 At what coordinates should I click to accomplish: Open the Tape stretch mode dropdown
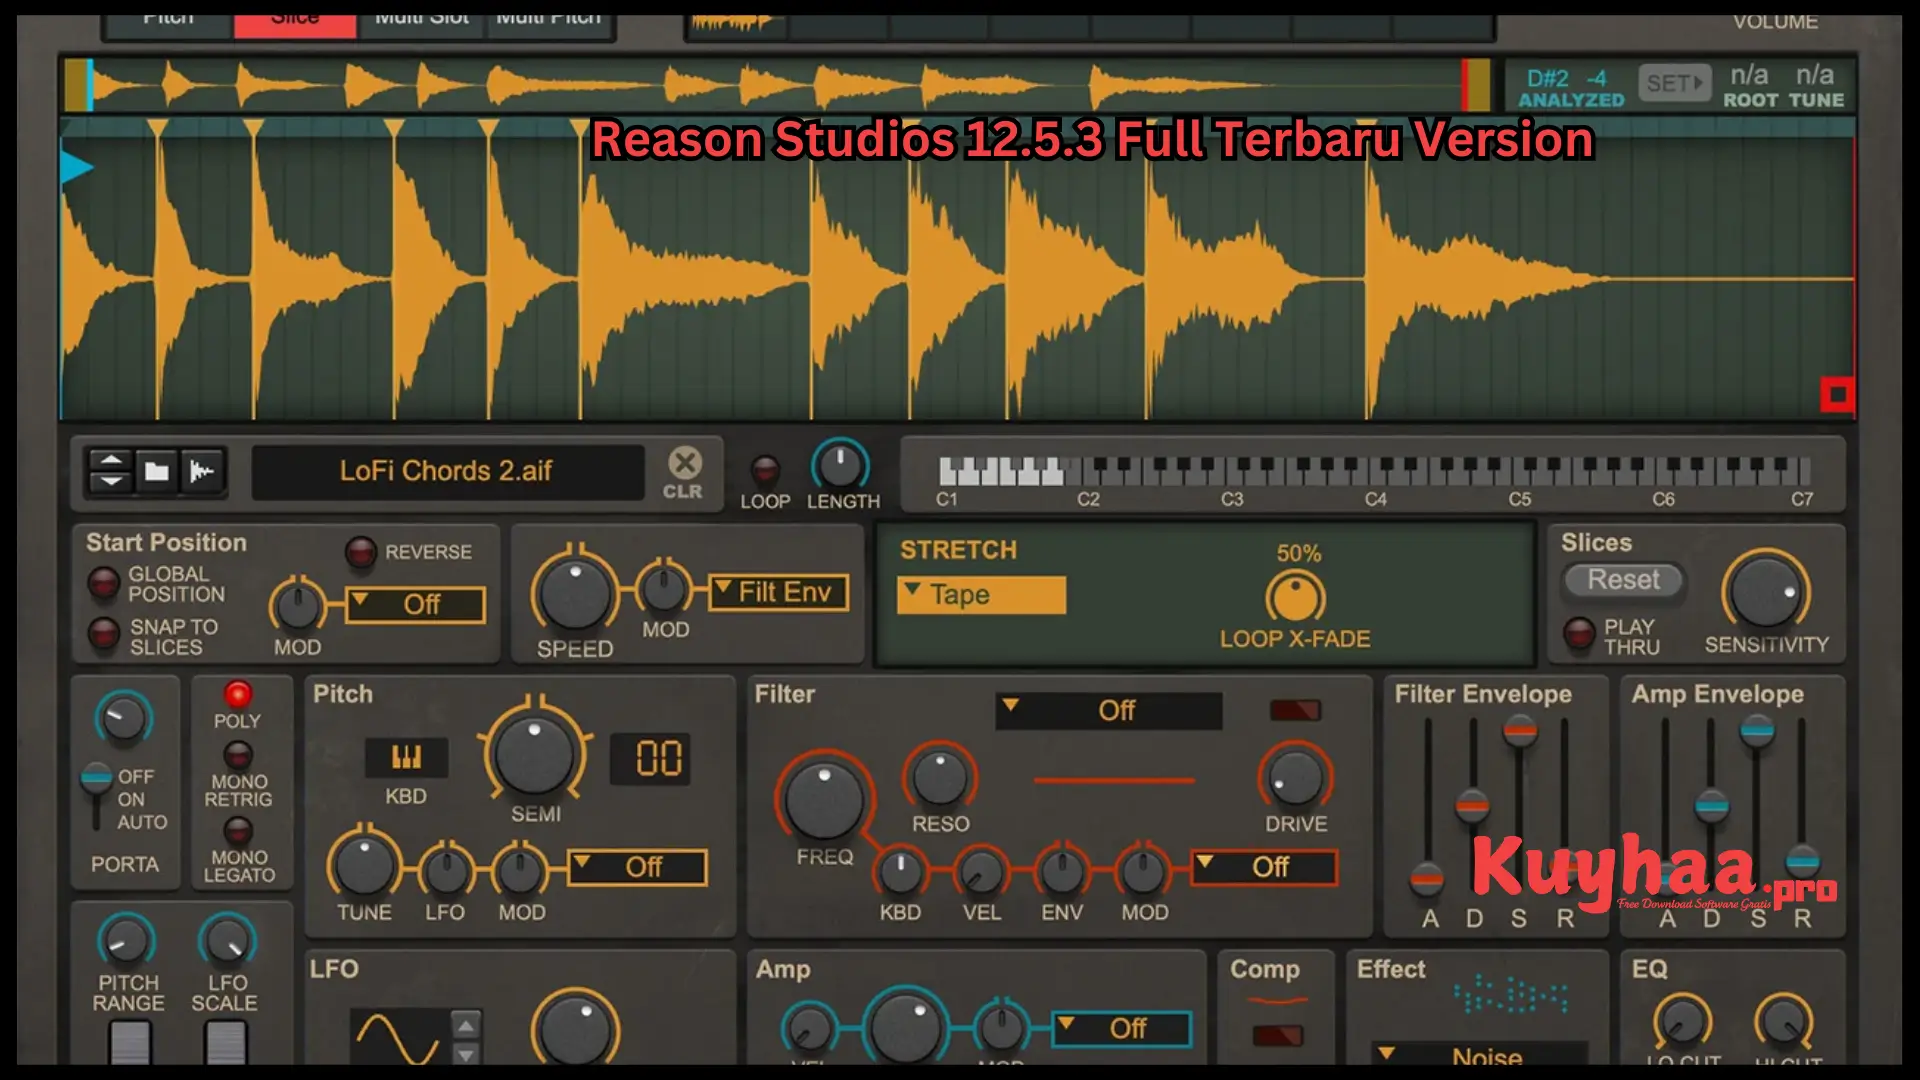[981, 595]
